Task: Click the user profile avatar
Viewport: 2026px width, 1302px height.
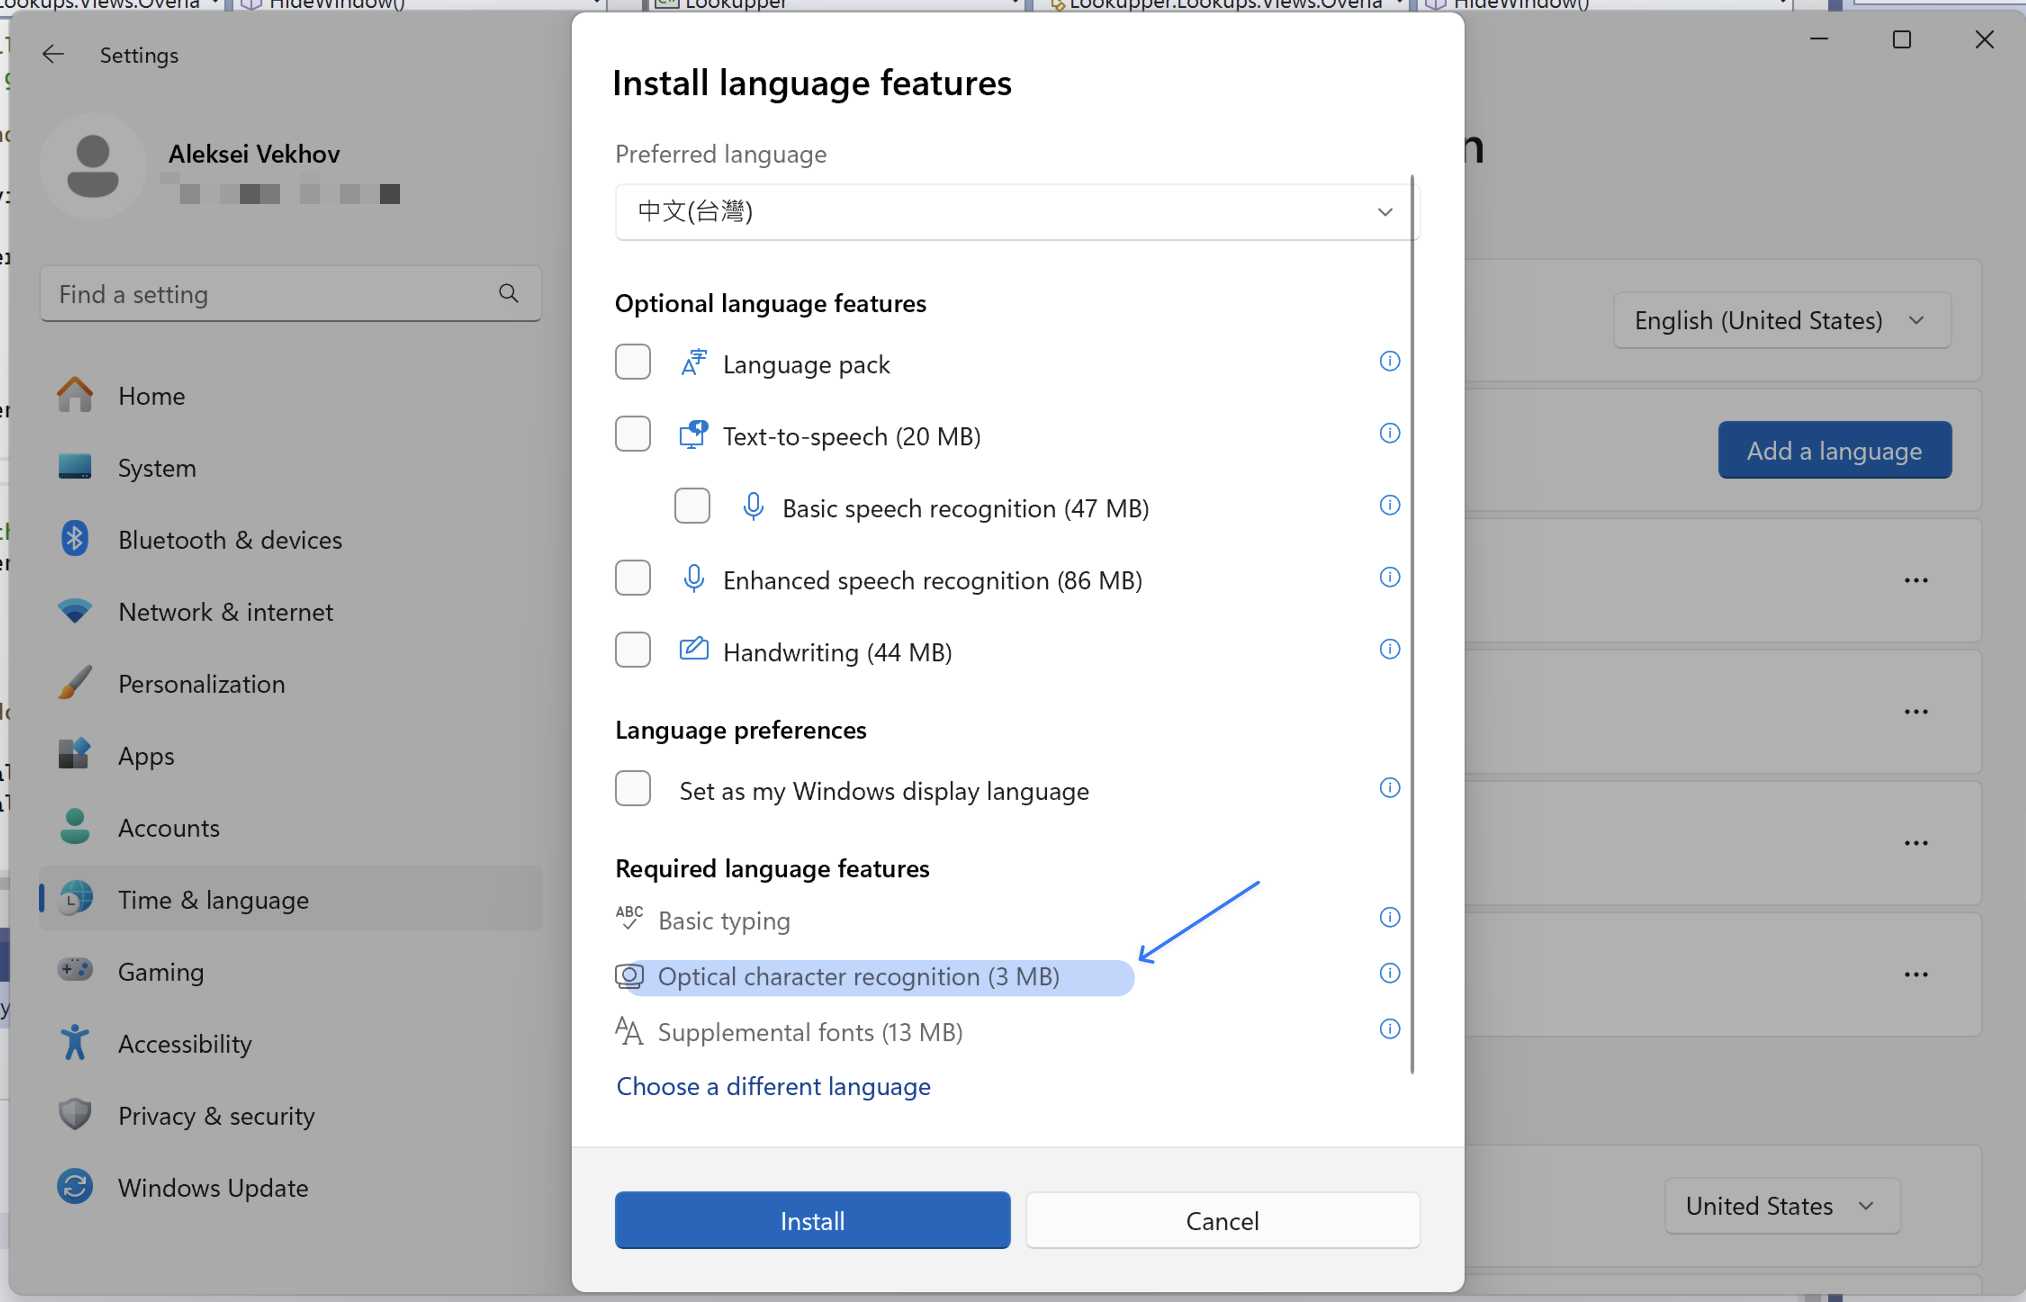Action: (93, 166)
